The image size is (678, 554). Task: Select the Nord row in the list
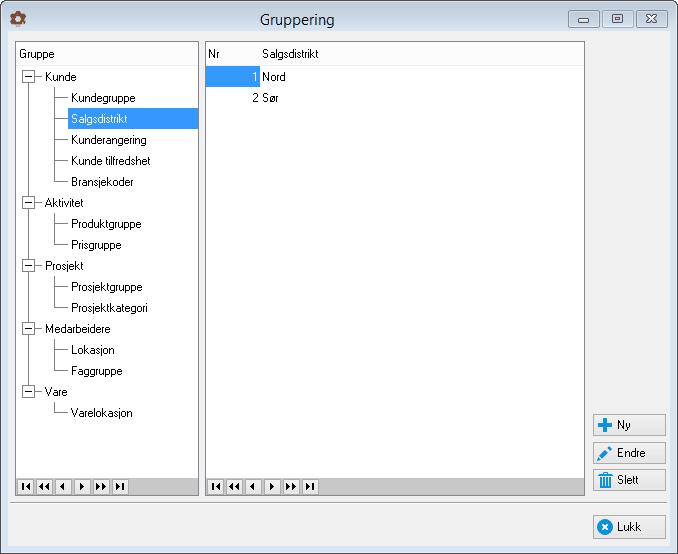coord(395,77)
